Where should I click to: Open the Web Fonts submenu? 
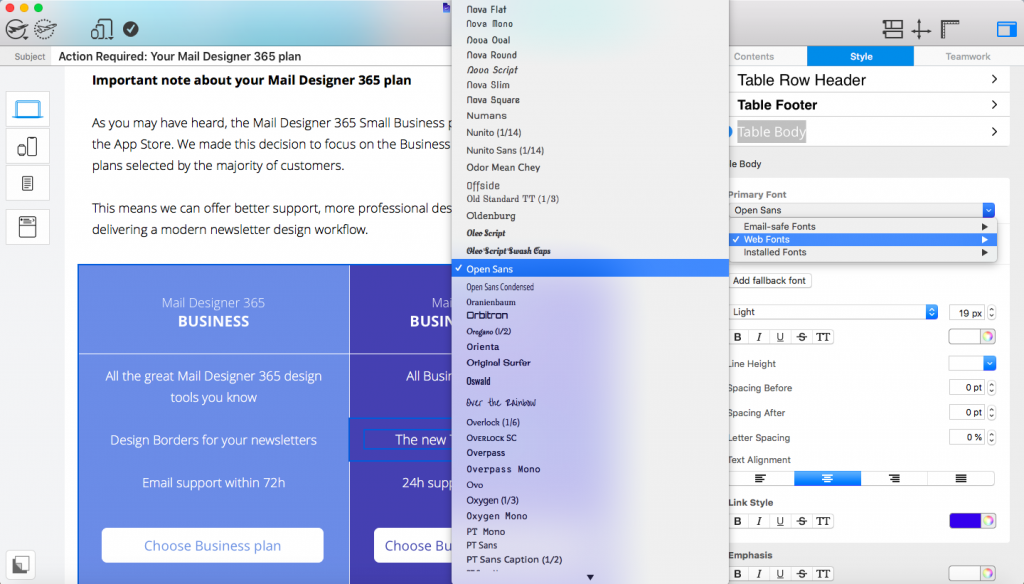pos(863,240)
